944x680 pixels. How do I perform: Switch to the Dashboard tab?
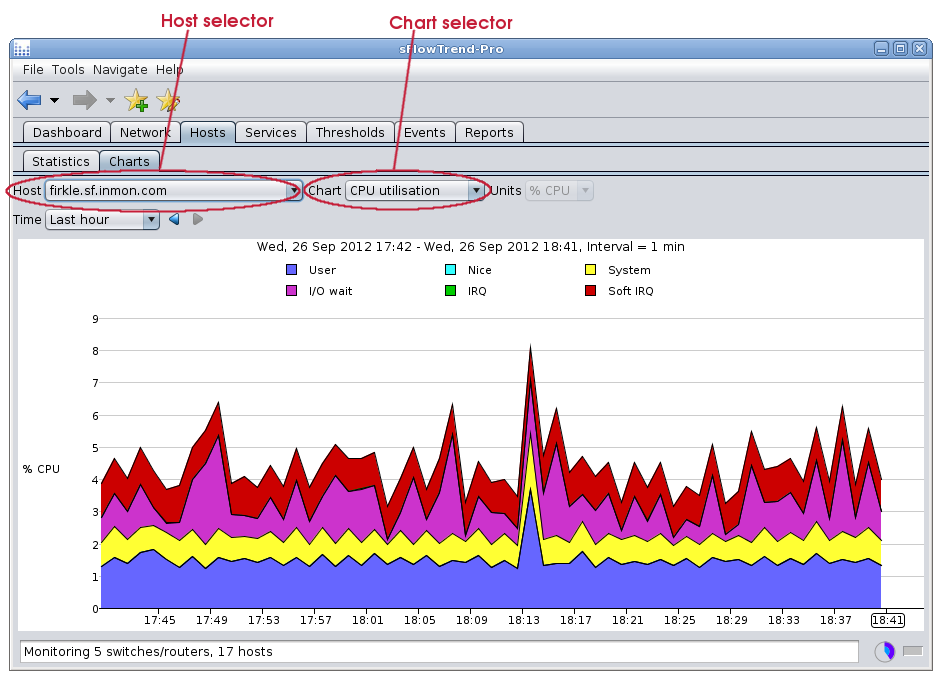(67, 132)
